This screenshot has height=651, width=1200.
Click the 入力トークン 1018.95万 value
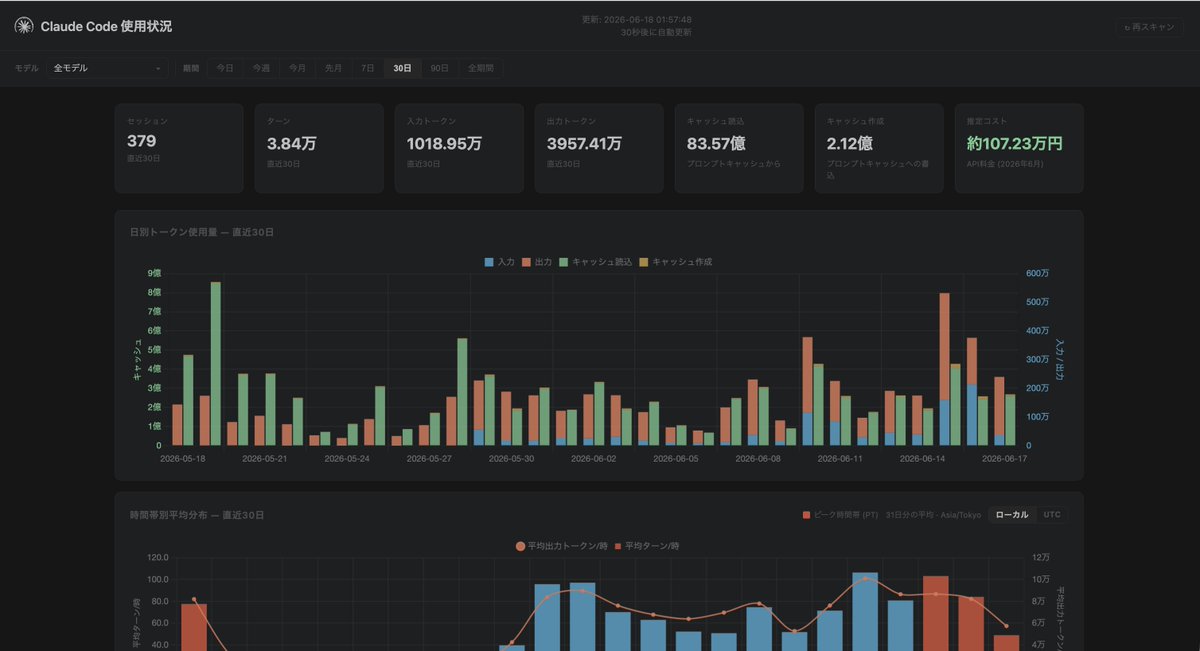pyautogui.click(x=444, y=143)
